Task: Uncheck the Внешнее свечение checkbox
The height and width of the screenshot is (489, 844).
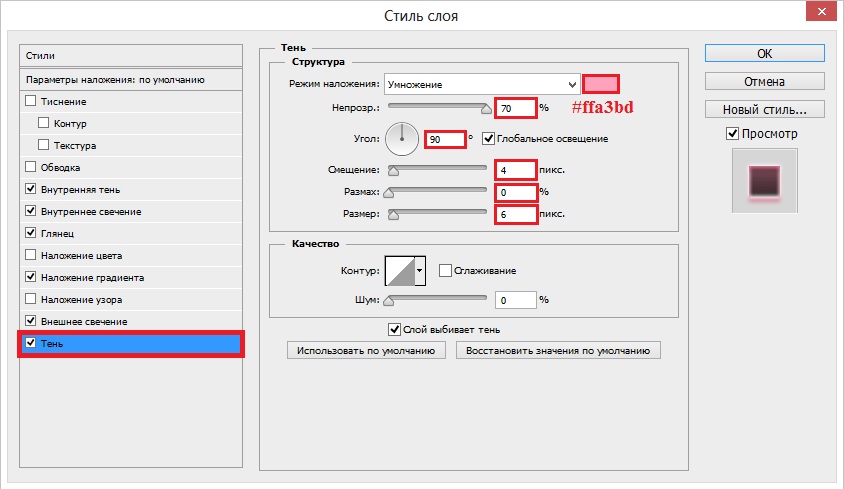Action: point(31,320)
